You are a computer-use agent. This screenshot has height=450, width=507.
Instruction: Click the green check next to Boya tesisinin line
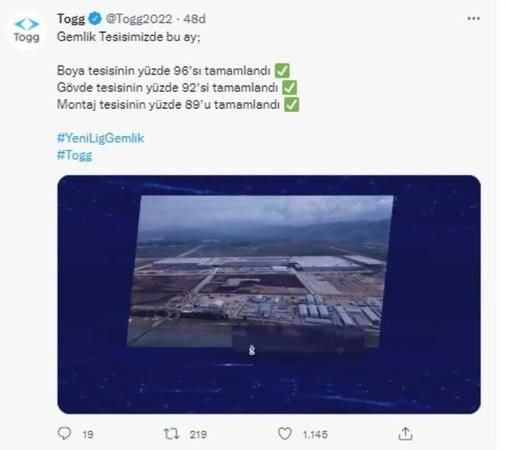click(282, 71)
